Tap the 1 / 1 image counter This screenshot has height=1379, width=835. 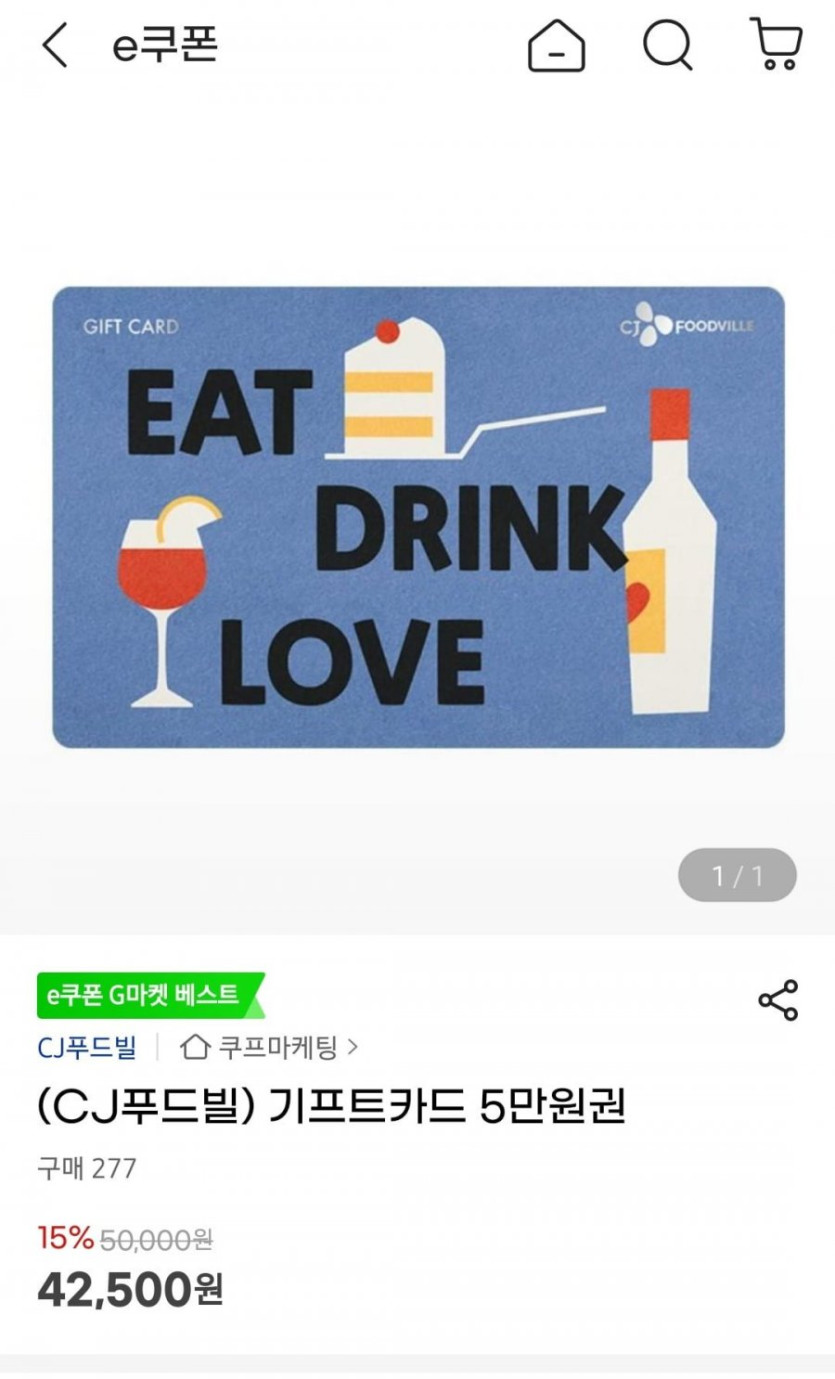pyautogui.click(x=737, y=876)
